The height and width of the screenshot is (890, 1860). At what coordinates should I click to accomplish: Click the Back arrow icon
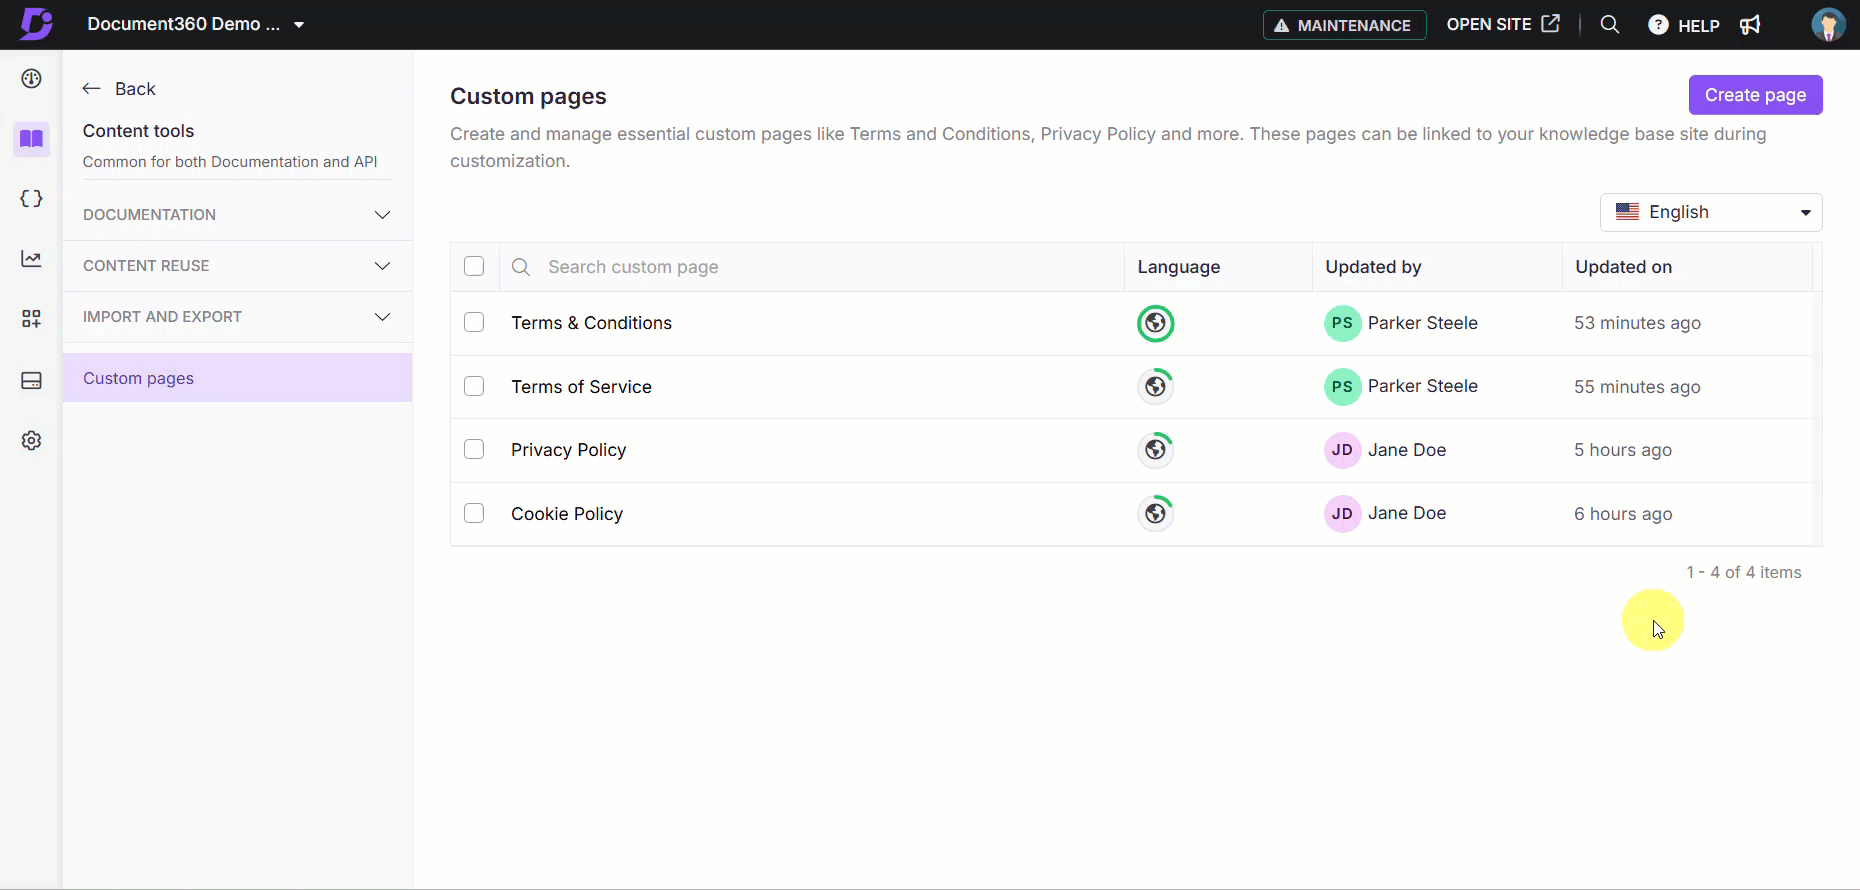coord(92,89)
